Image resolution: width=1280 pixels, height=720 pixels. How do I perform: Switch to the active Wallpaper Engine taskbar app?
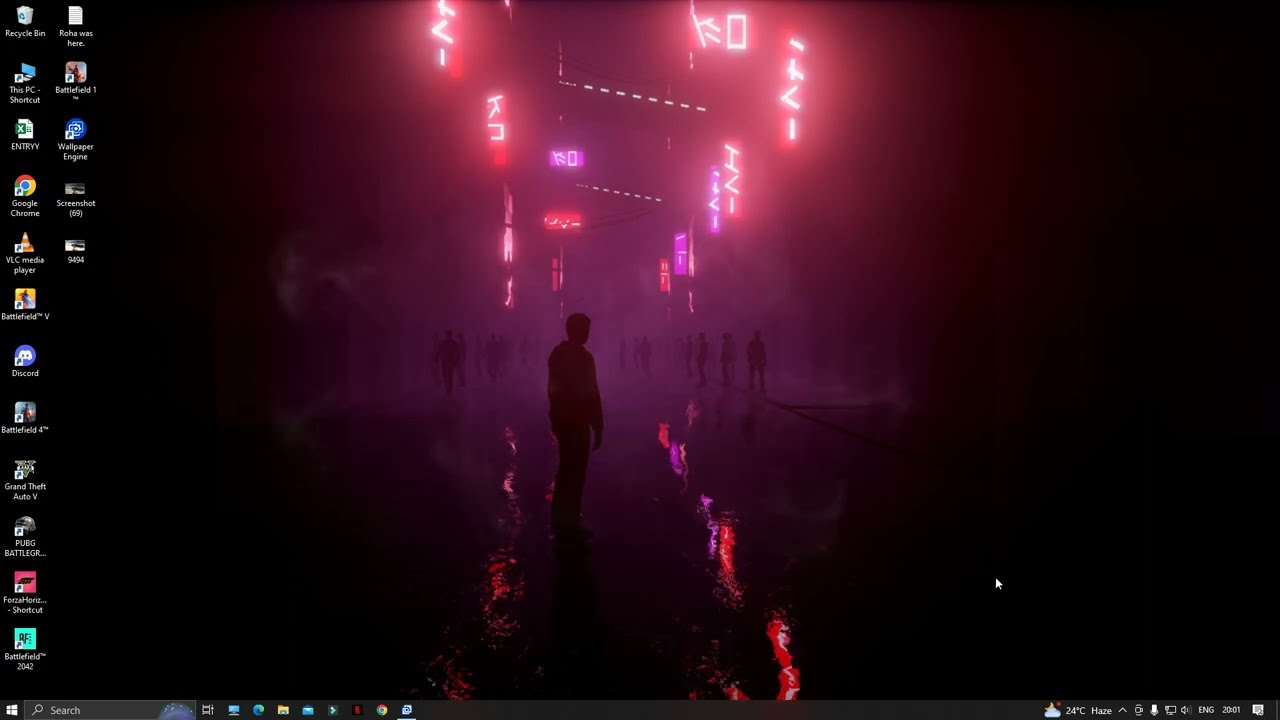(407, 710)
